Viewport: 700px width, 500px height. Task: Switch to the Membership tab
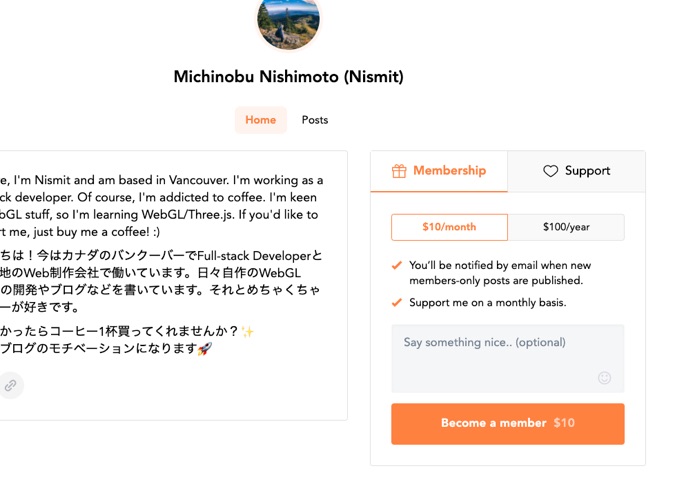439,171
